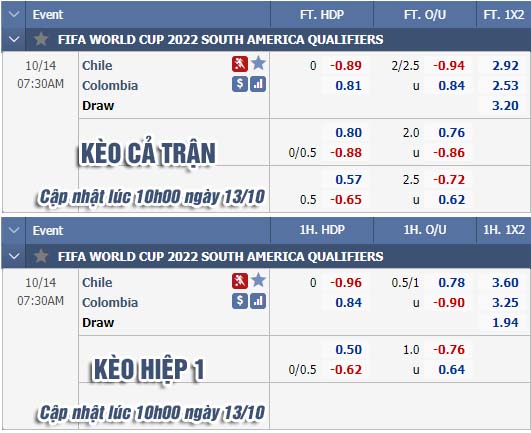
Task: Click the red live stream icon in full-time section
Action: 240,64
